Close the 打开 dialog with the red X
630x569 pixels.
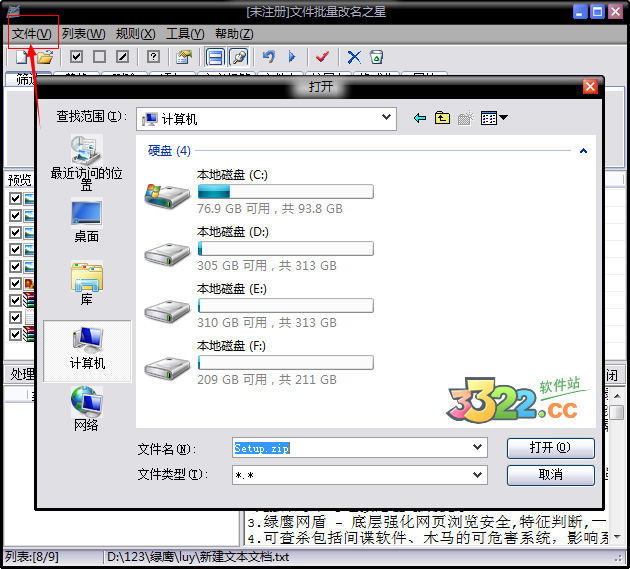click(590, 86)
